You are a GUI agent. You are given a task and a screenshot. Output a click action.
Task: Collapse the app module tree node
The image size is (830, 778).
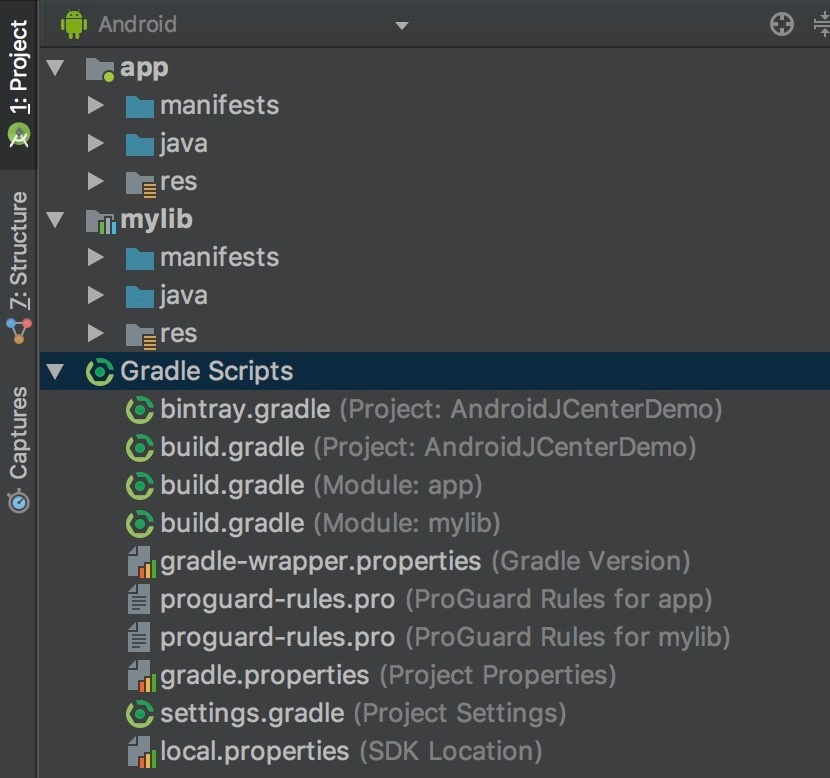55,68
